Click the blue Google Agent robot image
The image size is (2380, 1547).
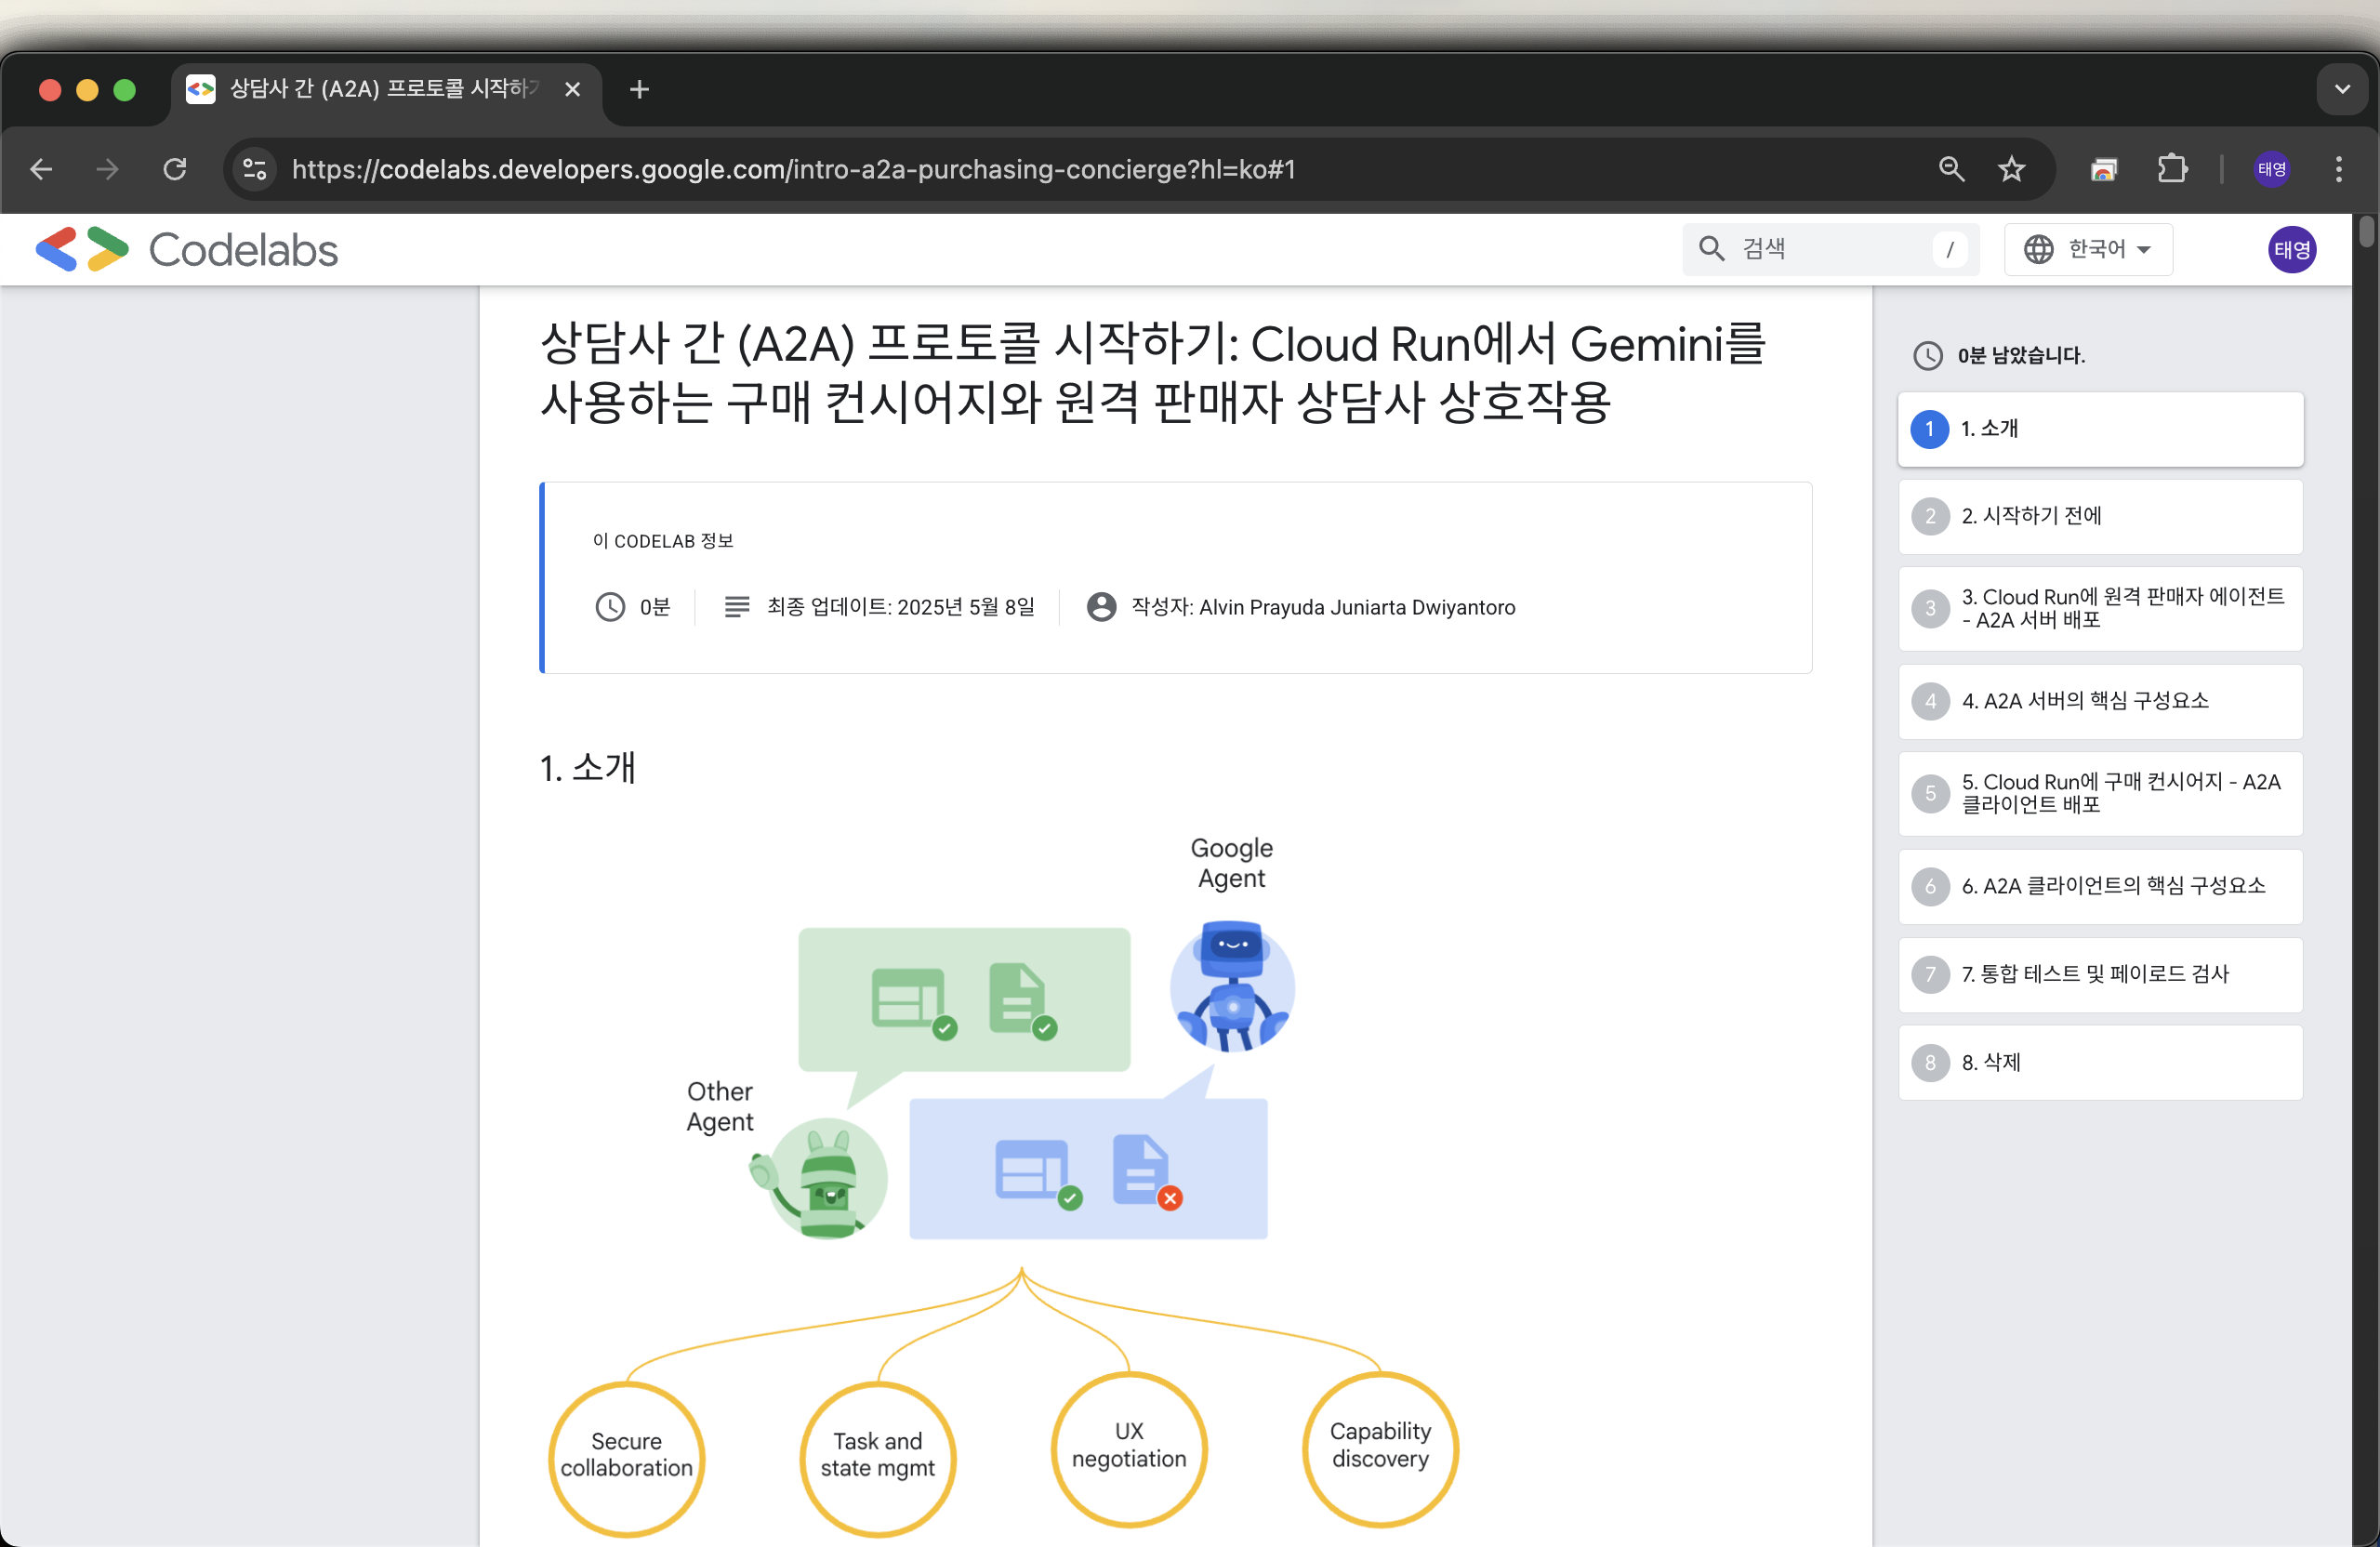click(x=1232, y=985)
